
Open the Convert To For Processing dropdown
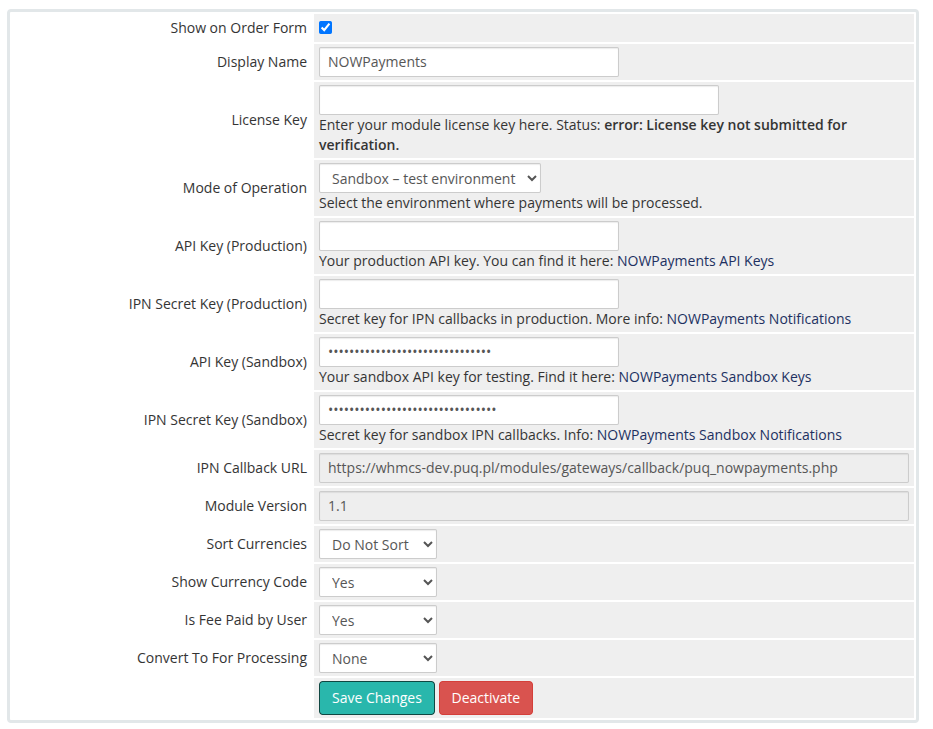click(x=377, y=659)
